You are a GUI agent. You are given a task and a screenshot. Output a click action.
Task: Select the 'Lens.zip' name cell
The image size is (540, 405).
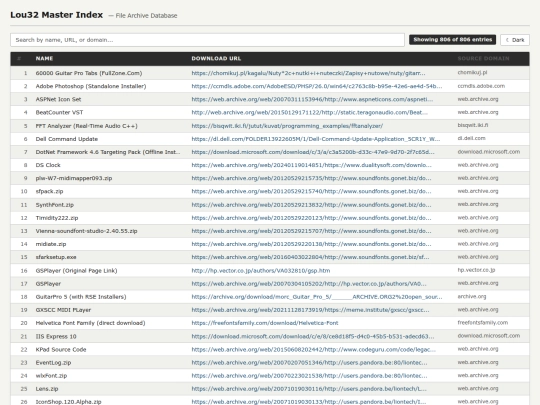click(47, 389)
